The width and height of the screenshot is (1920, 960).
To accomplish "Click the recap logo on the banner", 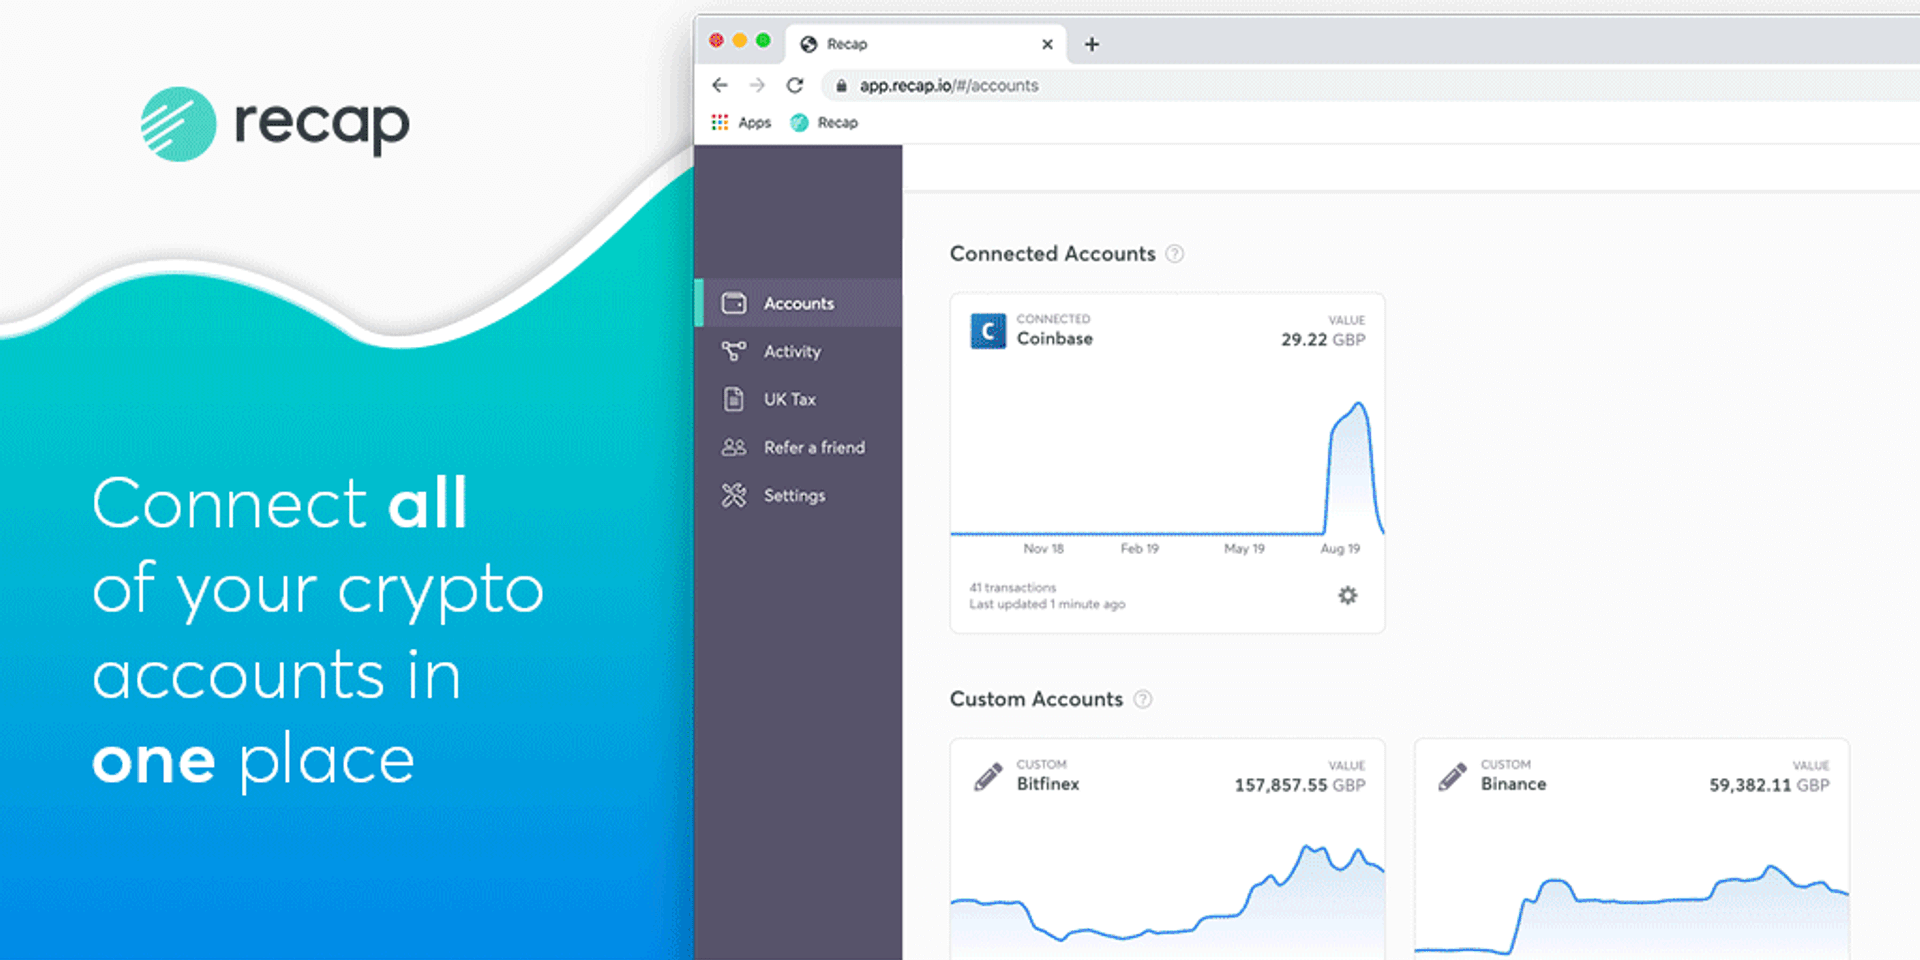I will tap(275, 124).
